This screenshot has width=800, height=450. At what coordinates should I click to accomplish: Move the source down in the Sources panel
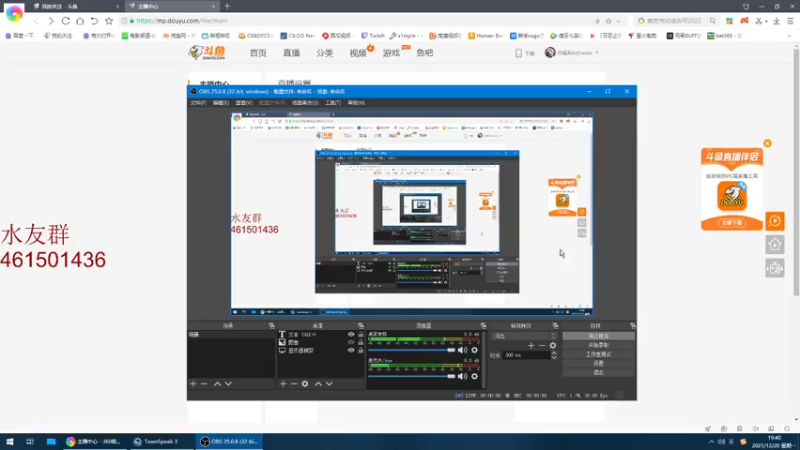click(x=329, y=384)
